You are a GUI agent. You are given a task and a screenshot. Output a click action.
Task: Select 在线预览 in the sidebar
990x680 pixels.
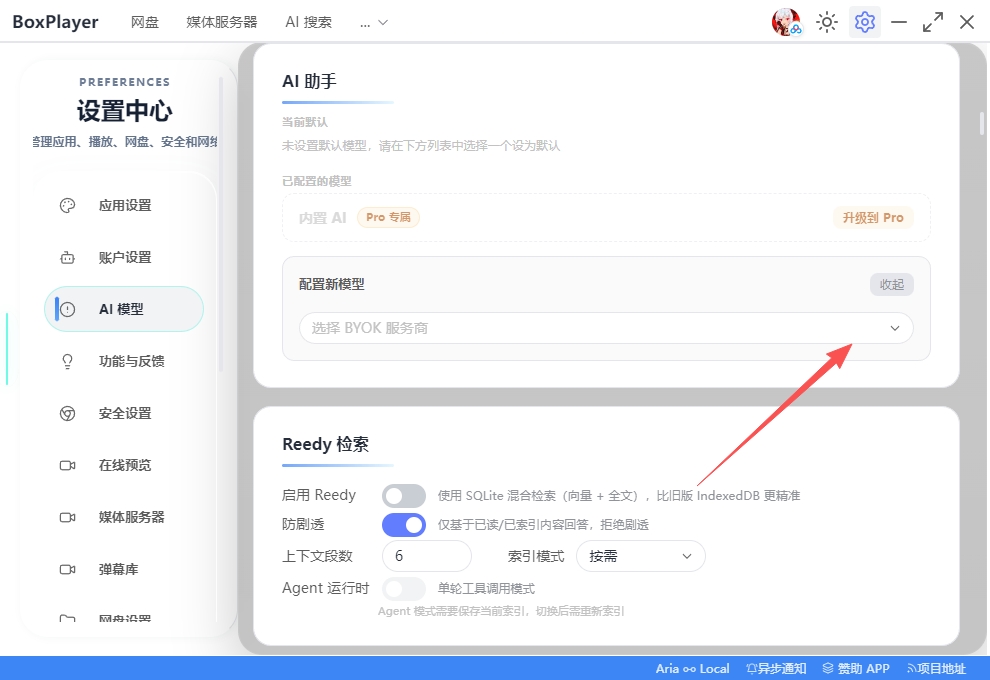(124, 465)
